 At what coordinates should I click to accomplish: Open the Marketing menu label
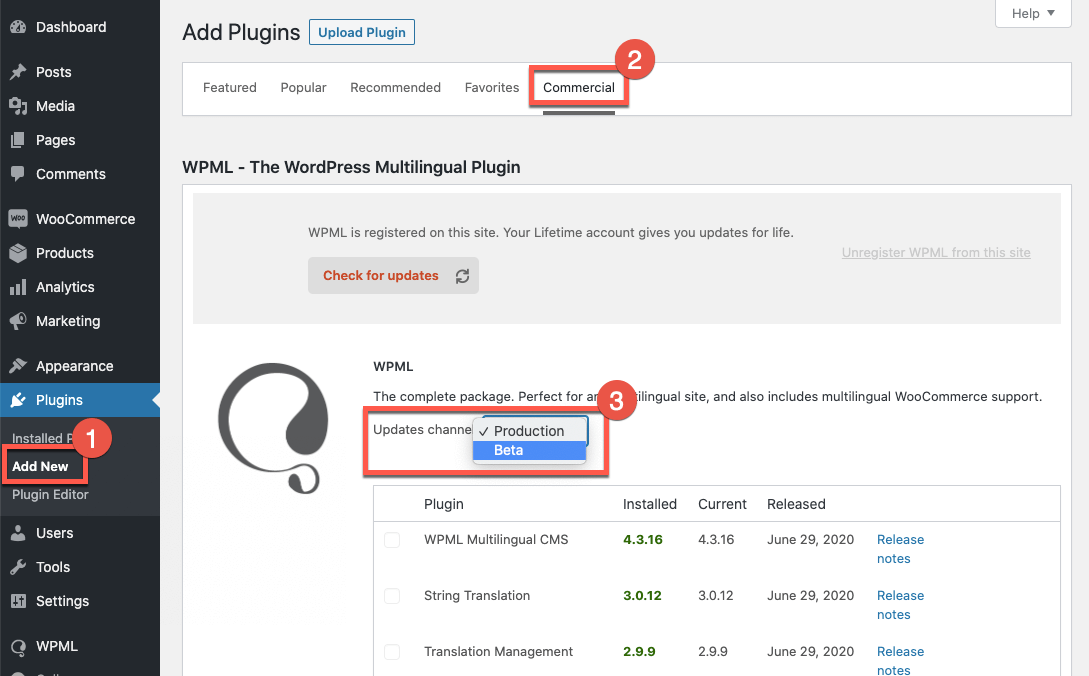[68, 321]
